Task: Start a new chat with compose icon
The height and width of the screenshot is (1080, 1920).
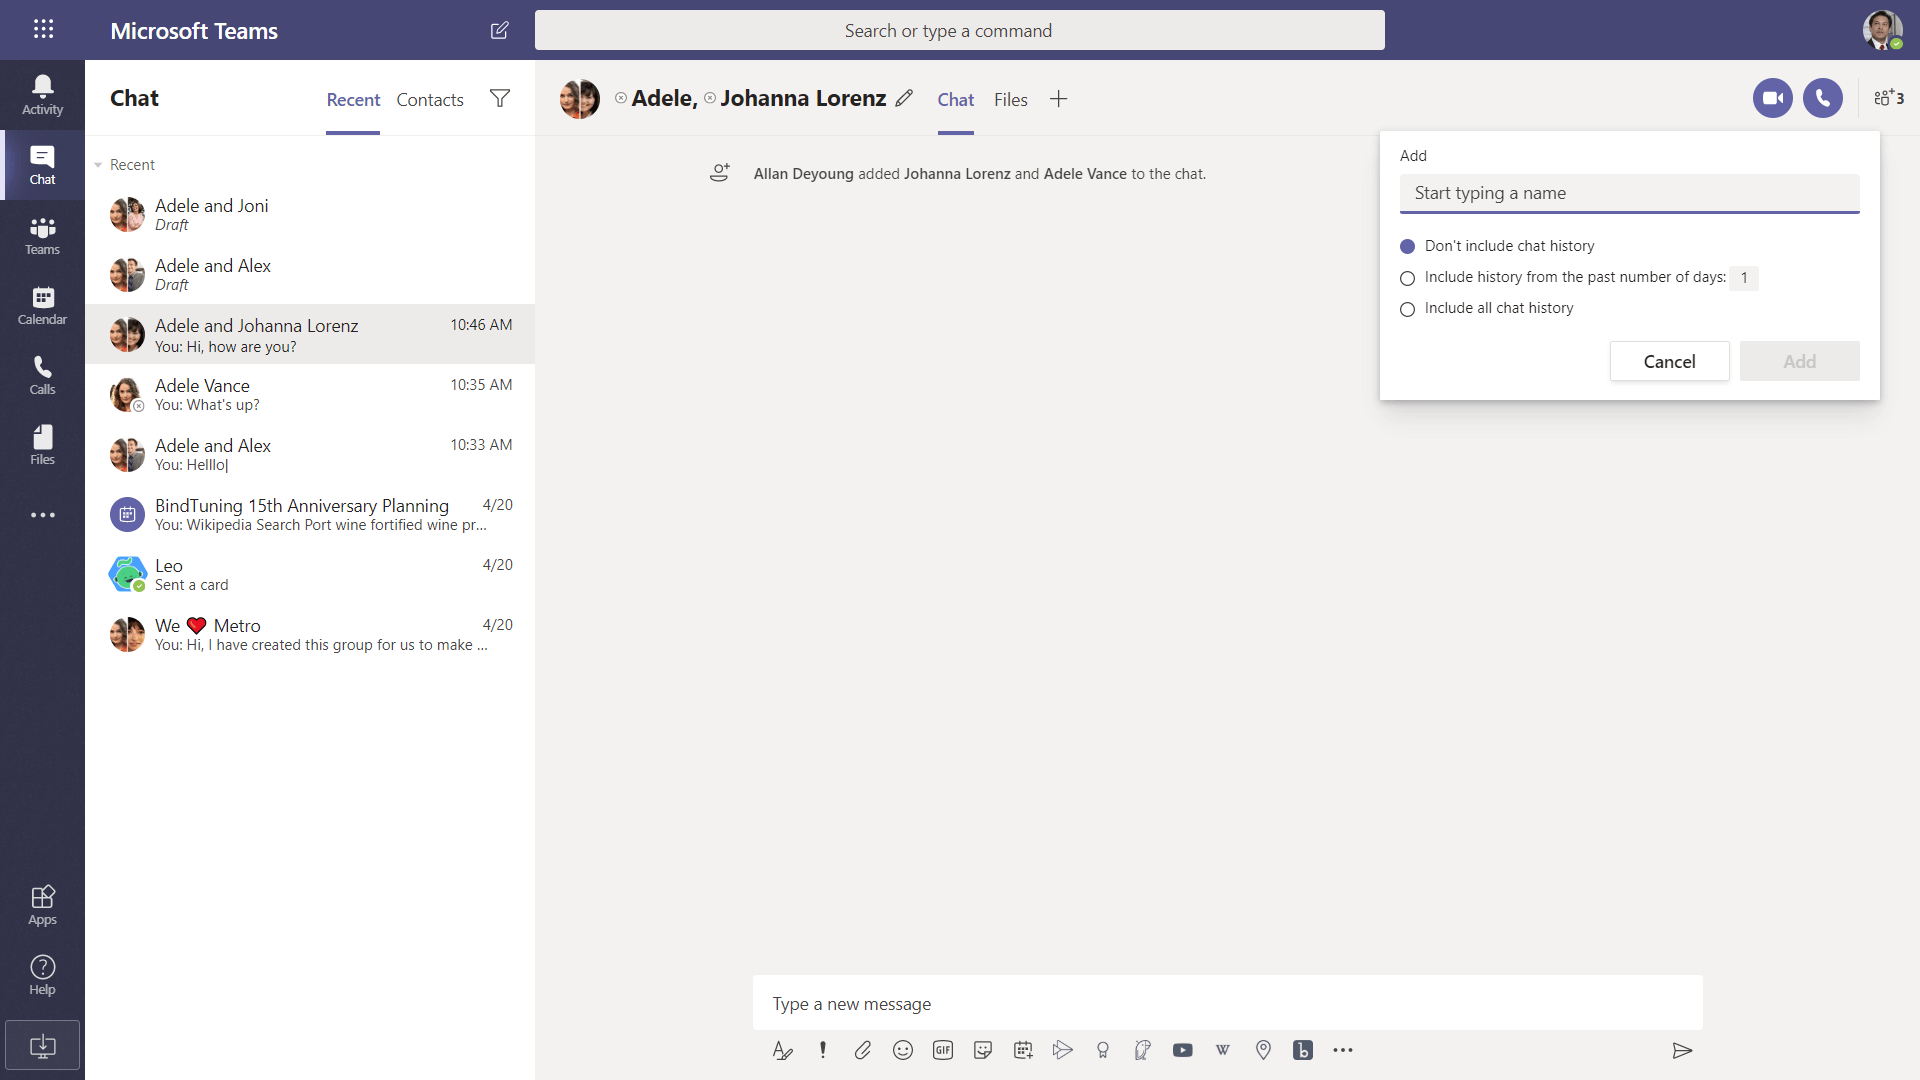Action: [500, 30]
